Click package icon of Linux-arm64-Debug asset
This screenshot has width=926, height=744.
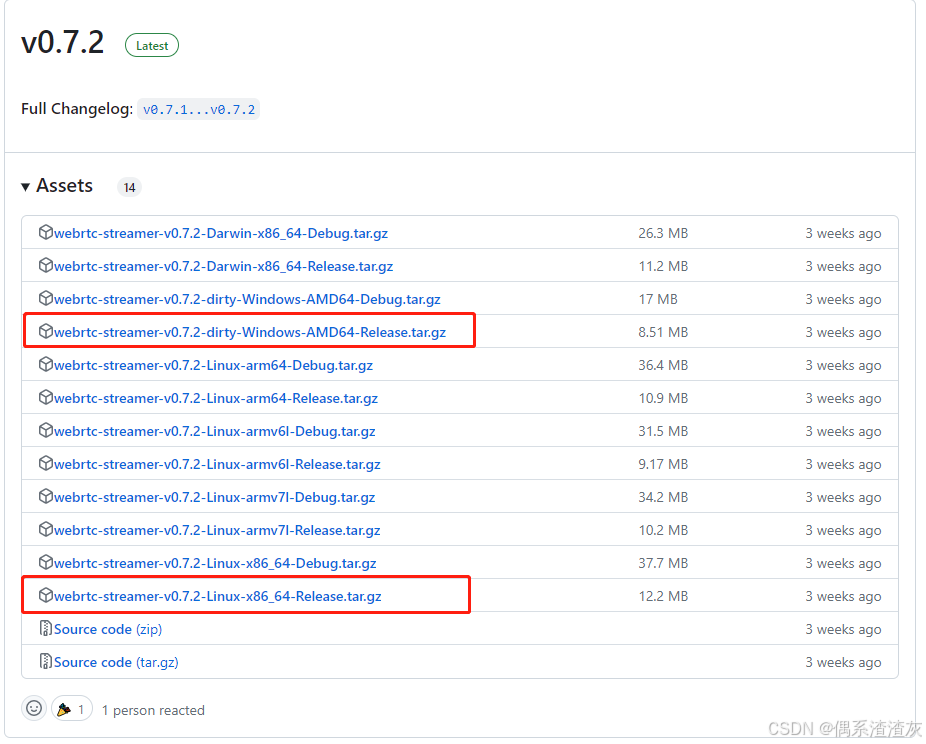coord(46,364)
